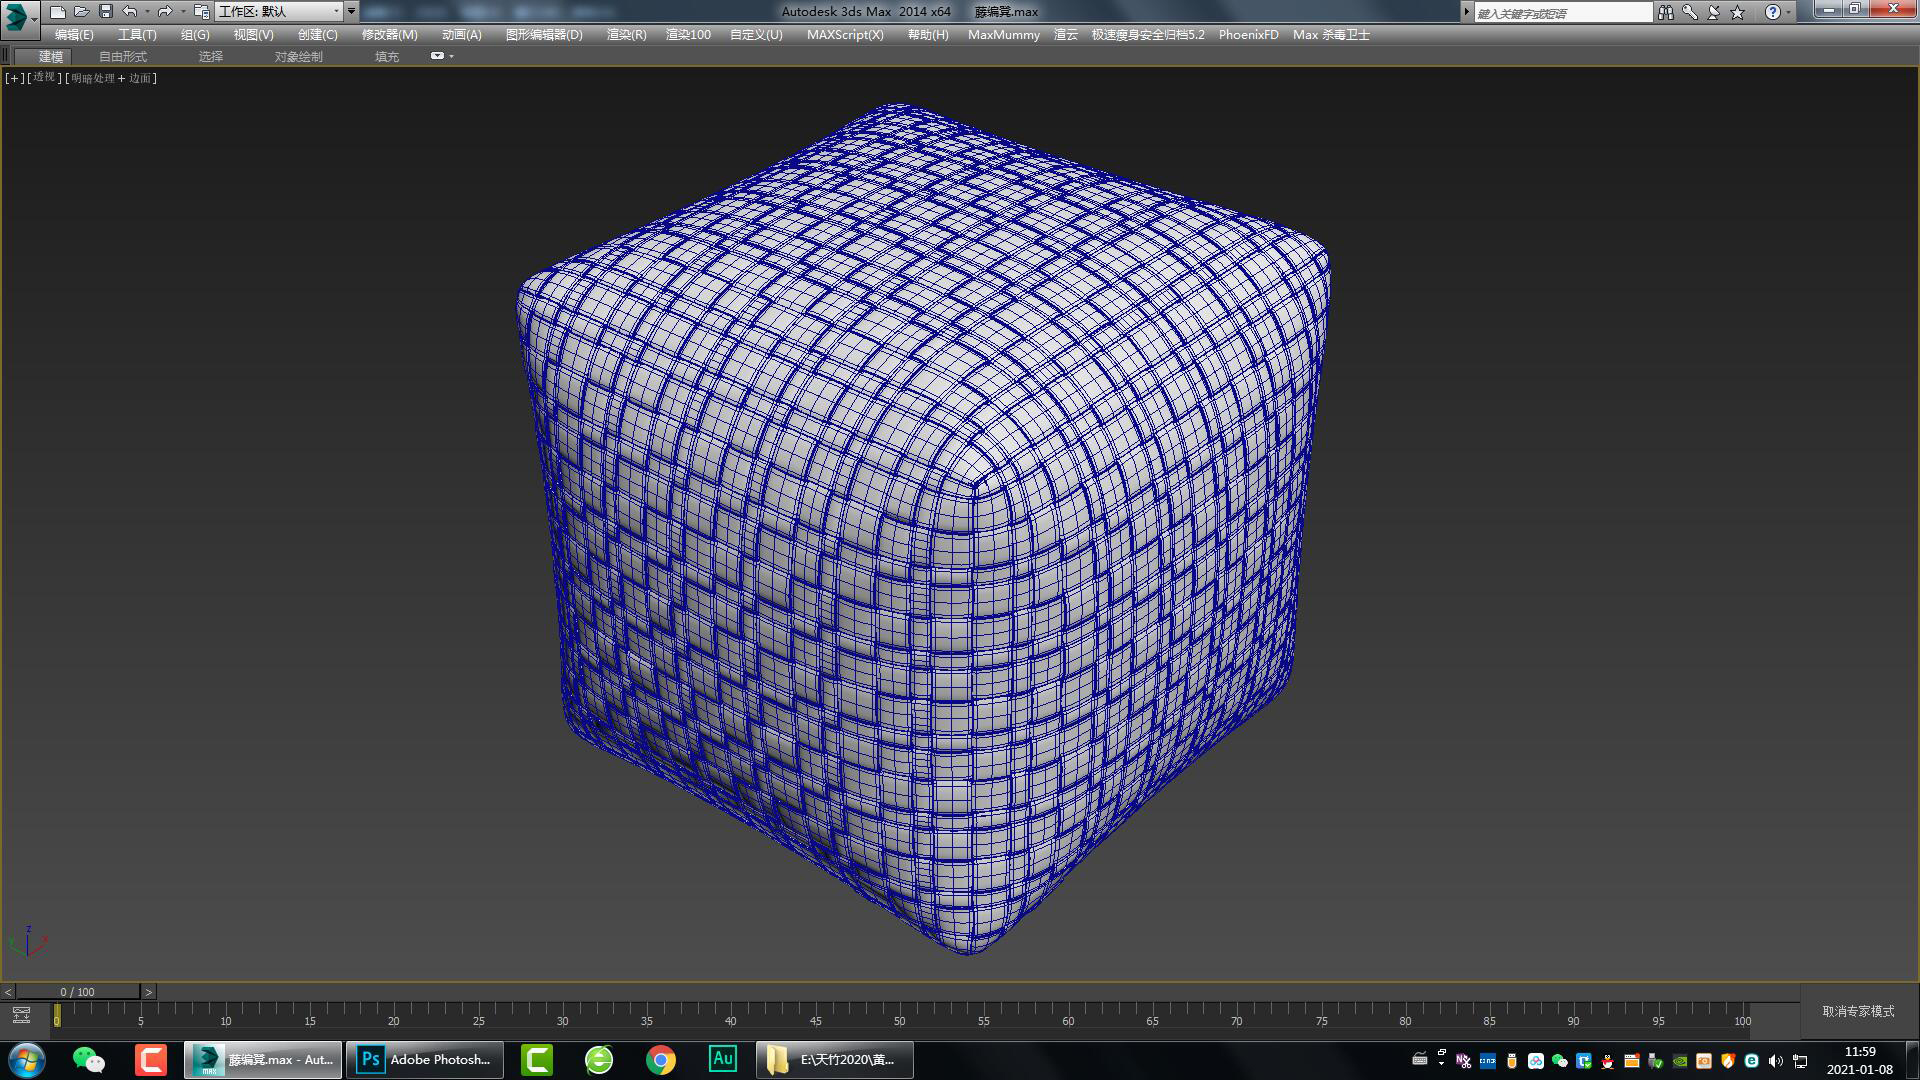
Task: Click the binoculars search icon
Action: pyautogui.click(x=1665, y=12)
